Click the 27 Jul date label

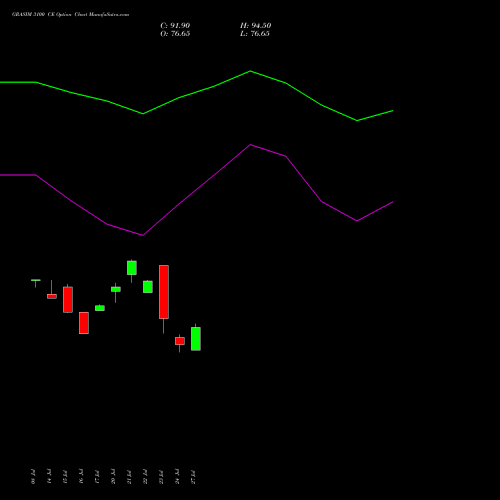pos(193,477)
